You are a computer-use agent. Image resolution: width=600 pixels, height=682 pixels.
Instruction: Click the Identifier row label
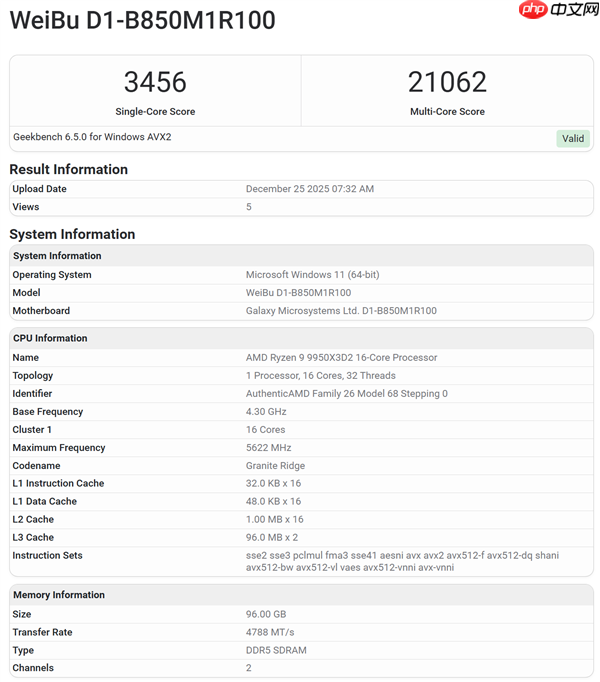[32, 394]
